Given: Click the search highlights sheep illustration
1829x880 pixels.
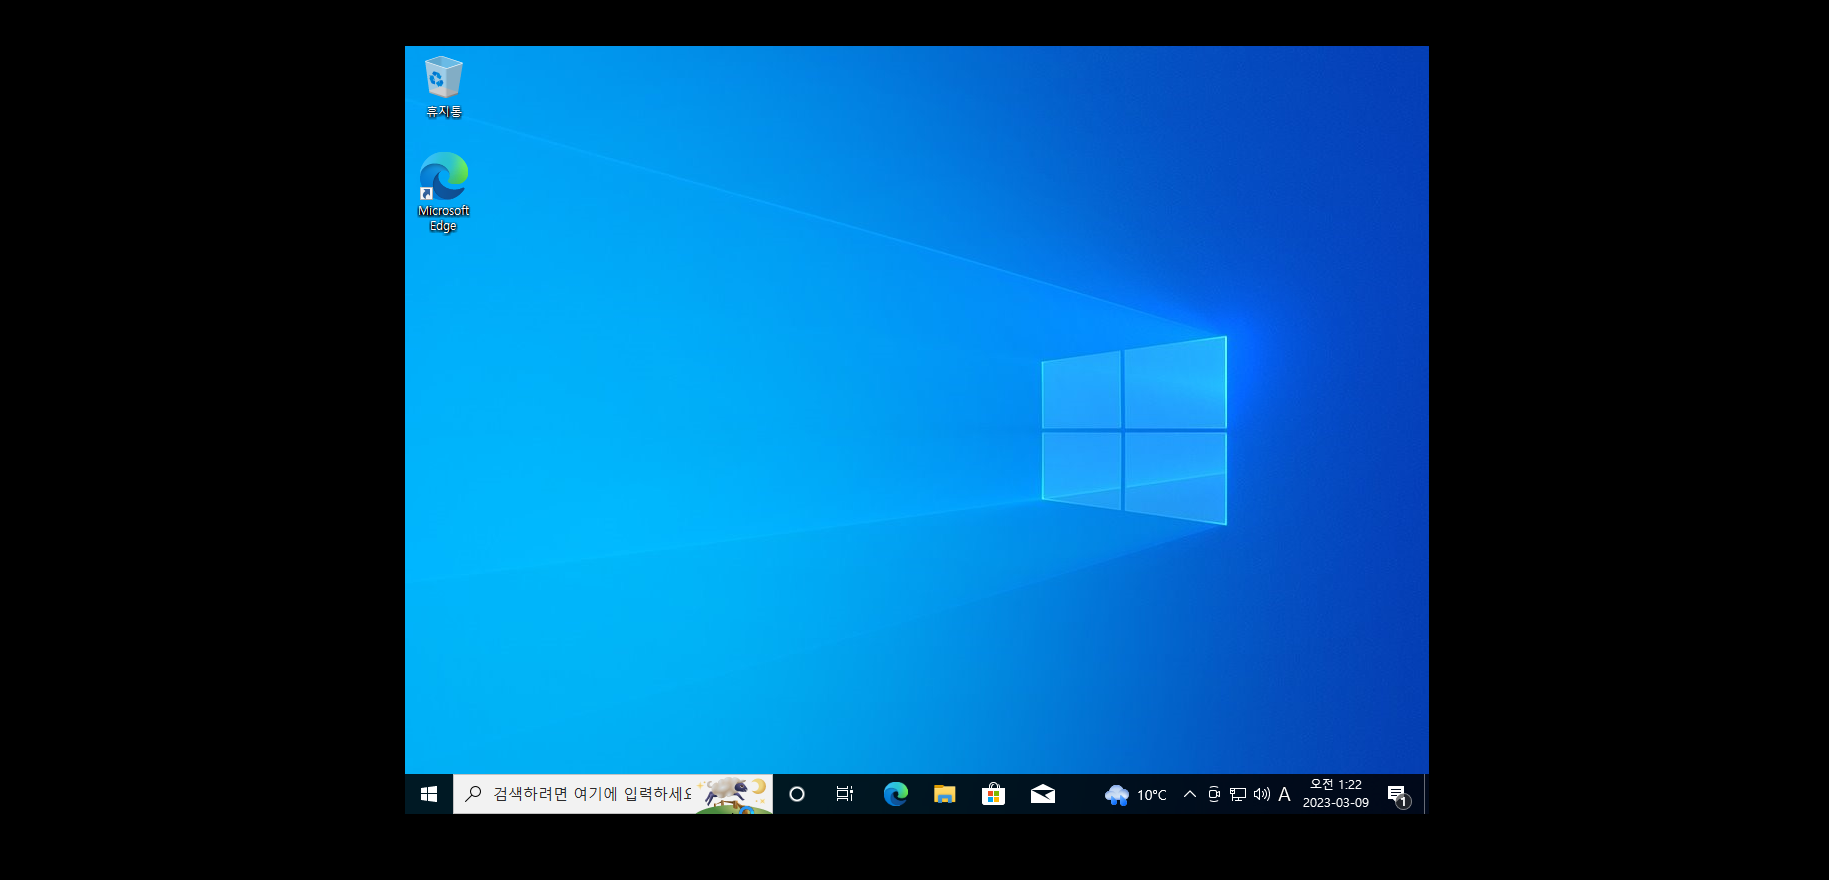Looking at the screenshot, I should tap(735, 794).
